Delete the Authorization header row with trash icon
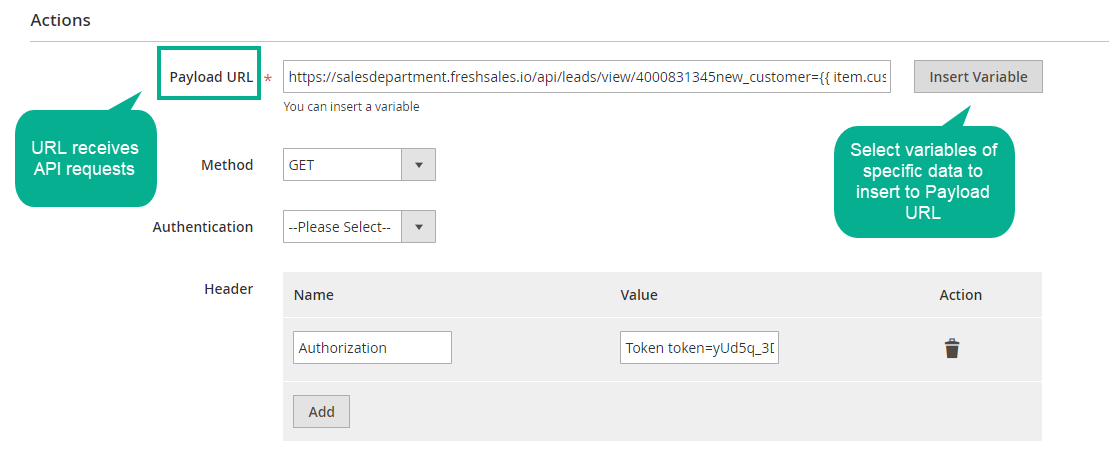This screenshot has height=461, width=1109. click(x=952, y=348)
